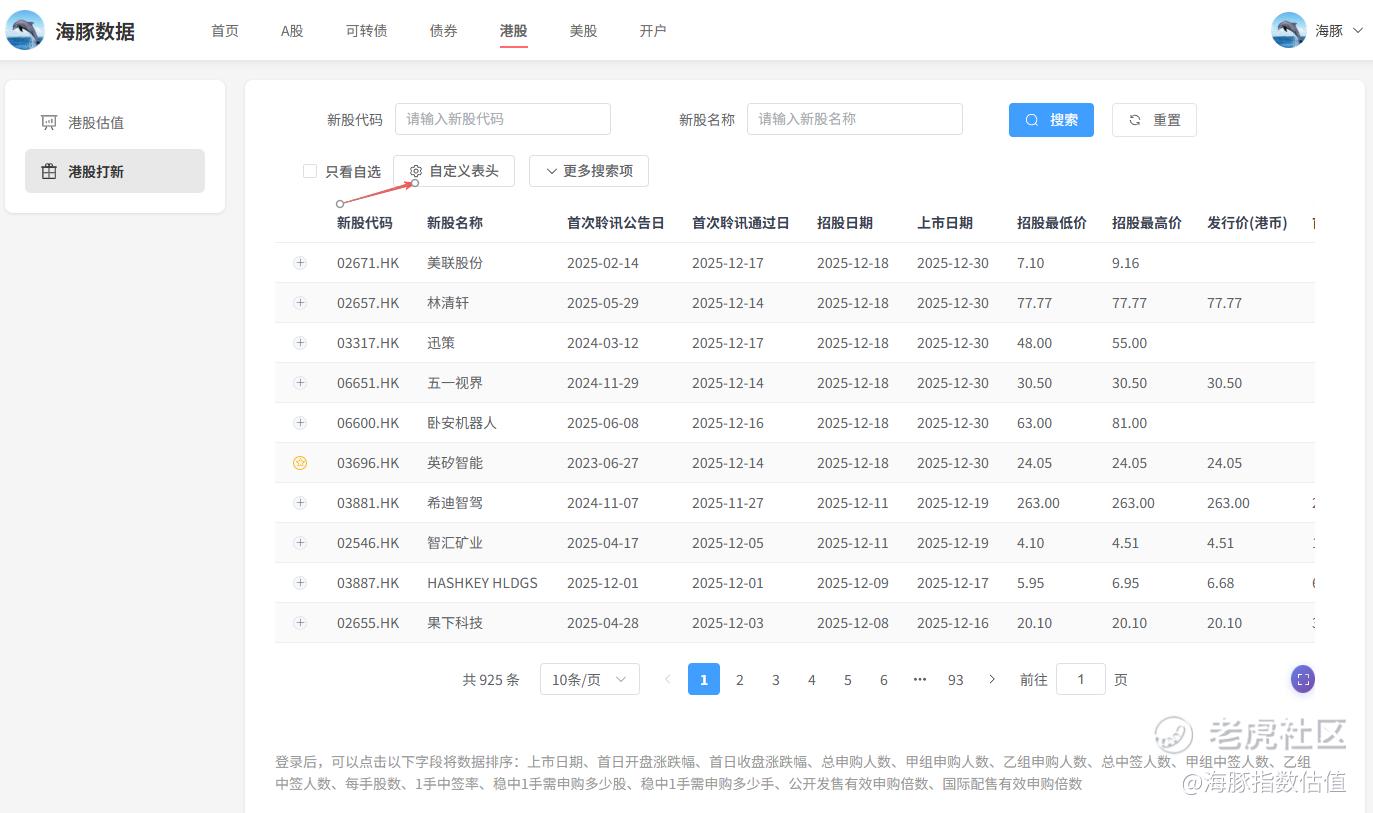This screenshot has height=813, width=1373.
Task: Expand the 海豚 user menu chevron
Action: click(1357, 31)
